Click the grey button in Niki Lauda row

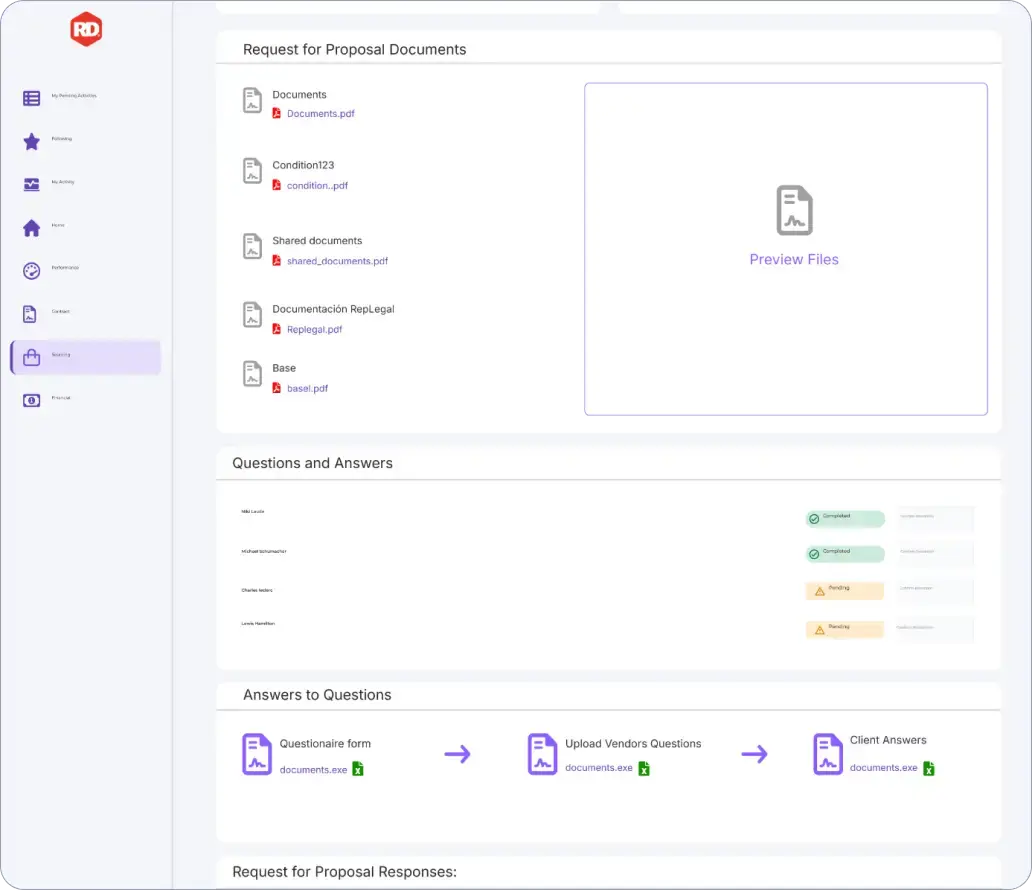pyautogui.click(x=935, y=518)
